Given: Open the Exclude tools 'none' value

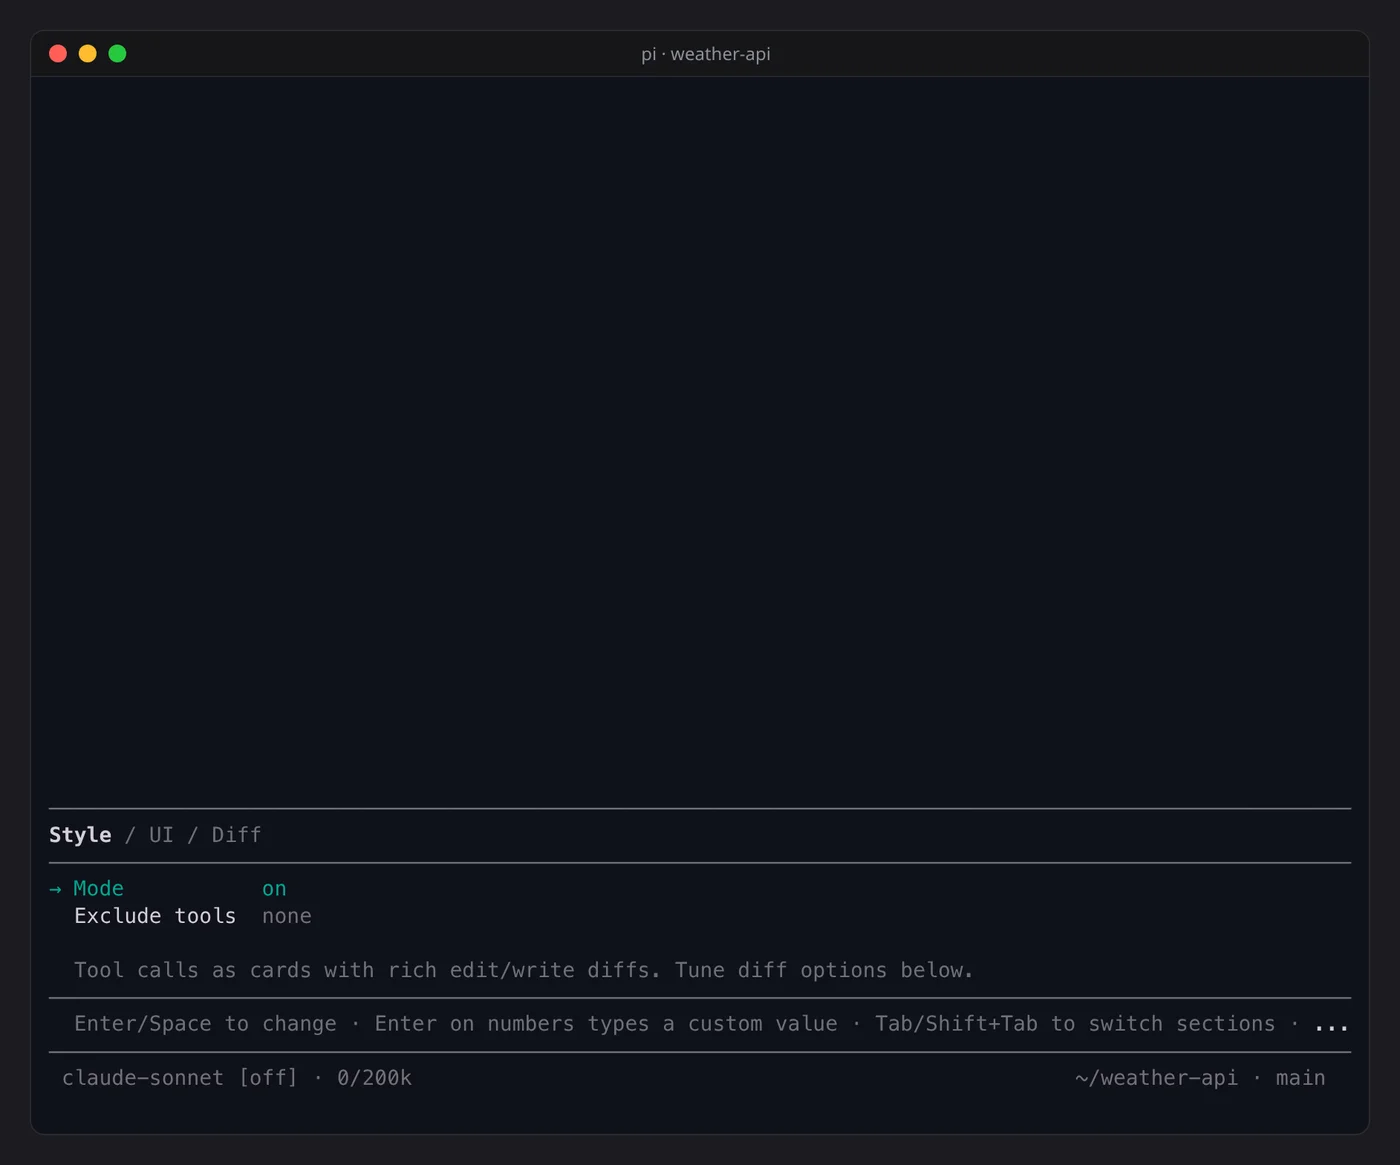Looking at the screenshot, I should click(287, 916).
